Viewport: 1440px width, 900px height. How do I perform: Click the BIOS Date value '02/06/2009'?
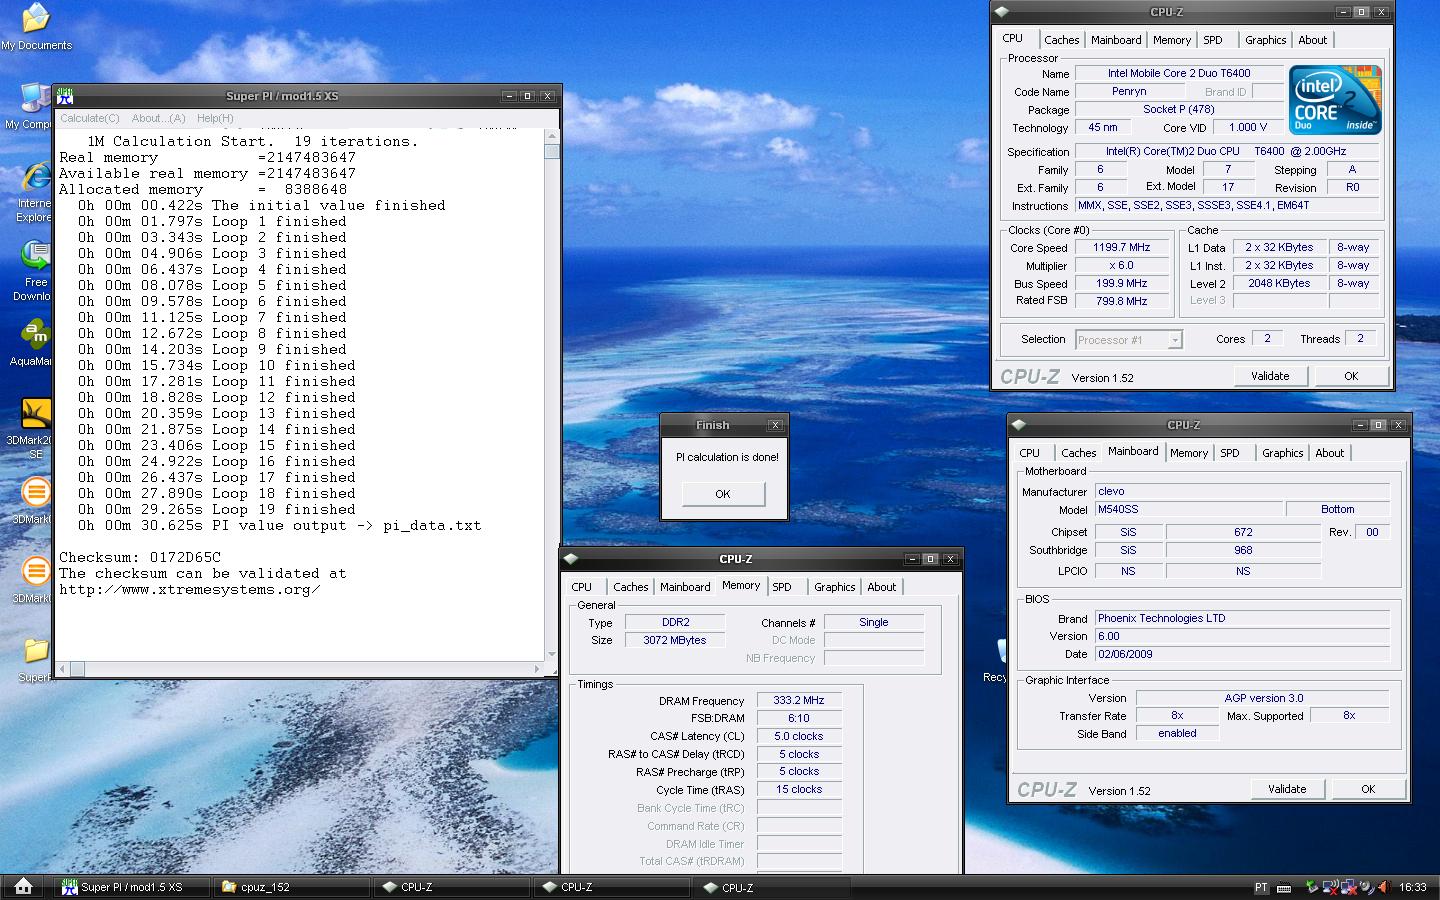click(x=1242, y=654)
